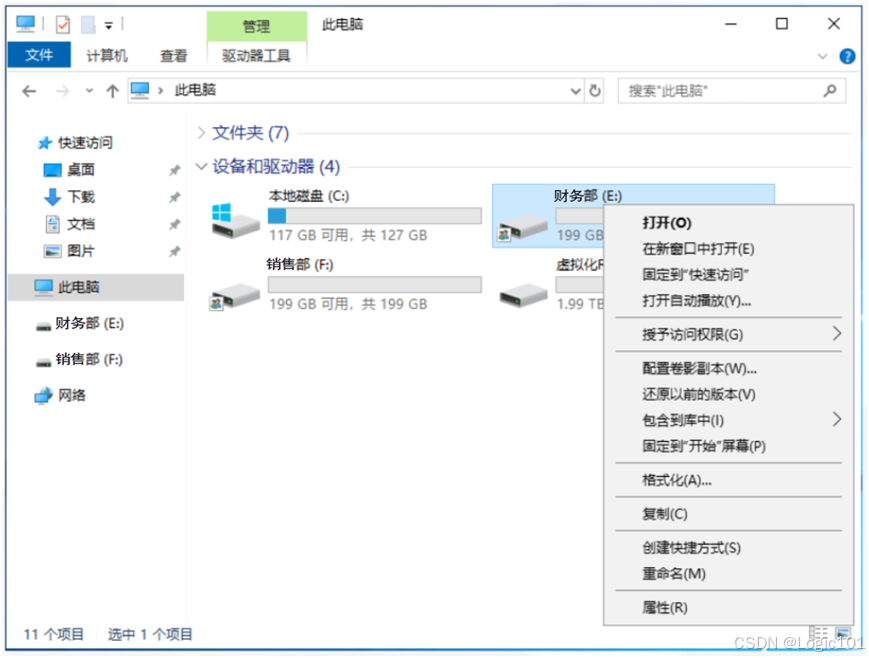The image size is (869, 658).
Task: Select 此电脑 in the navigation pane
Action: point(96,287)
